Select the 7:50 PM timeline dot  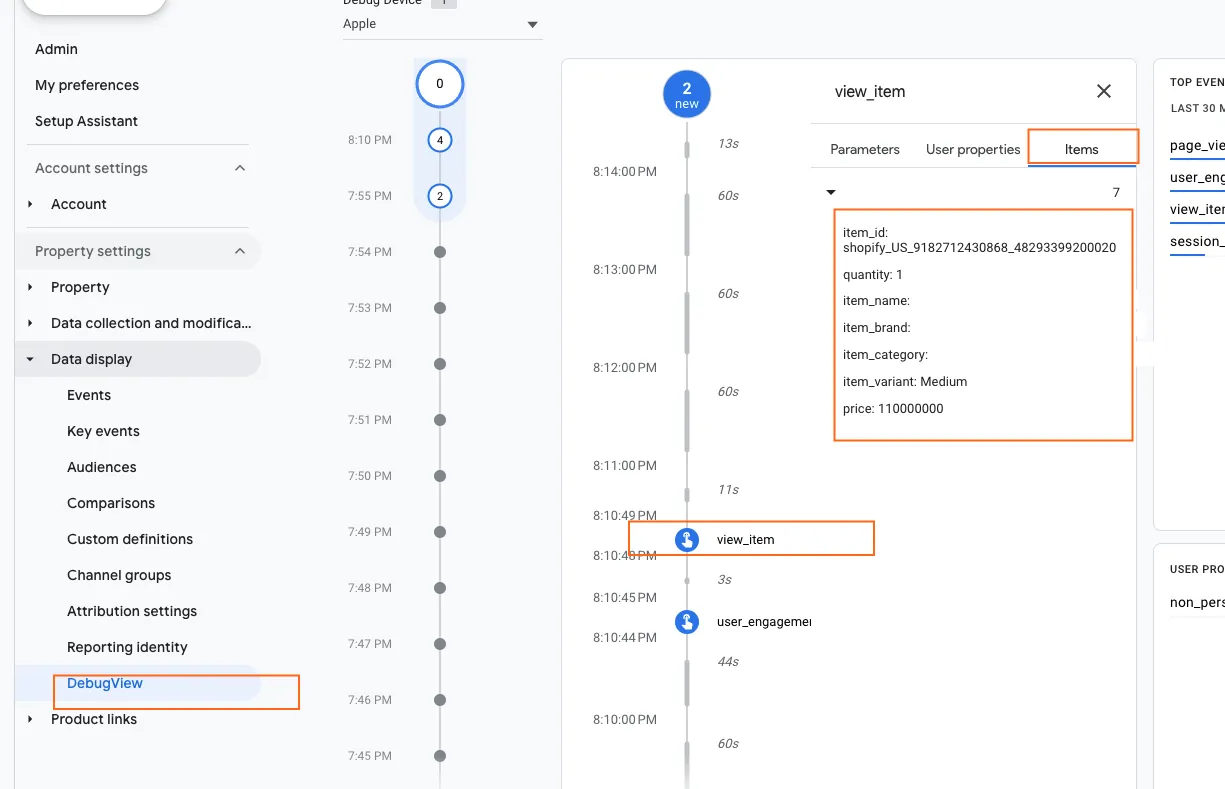click(x=440, y=476)
